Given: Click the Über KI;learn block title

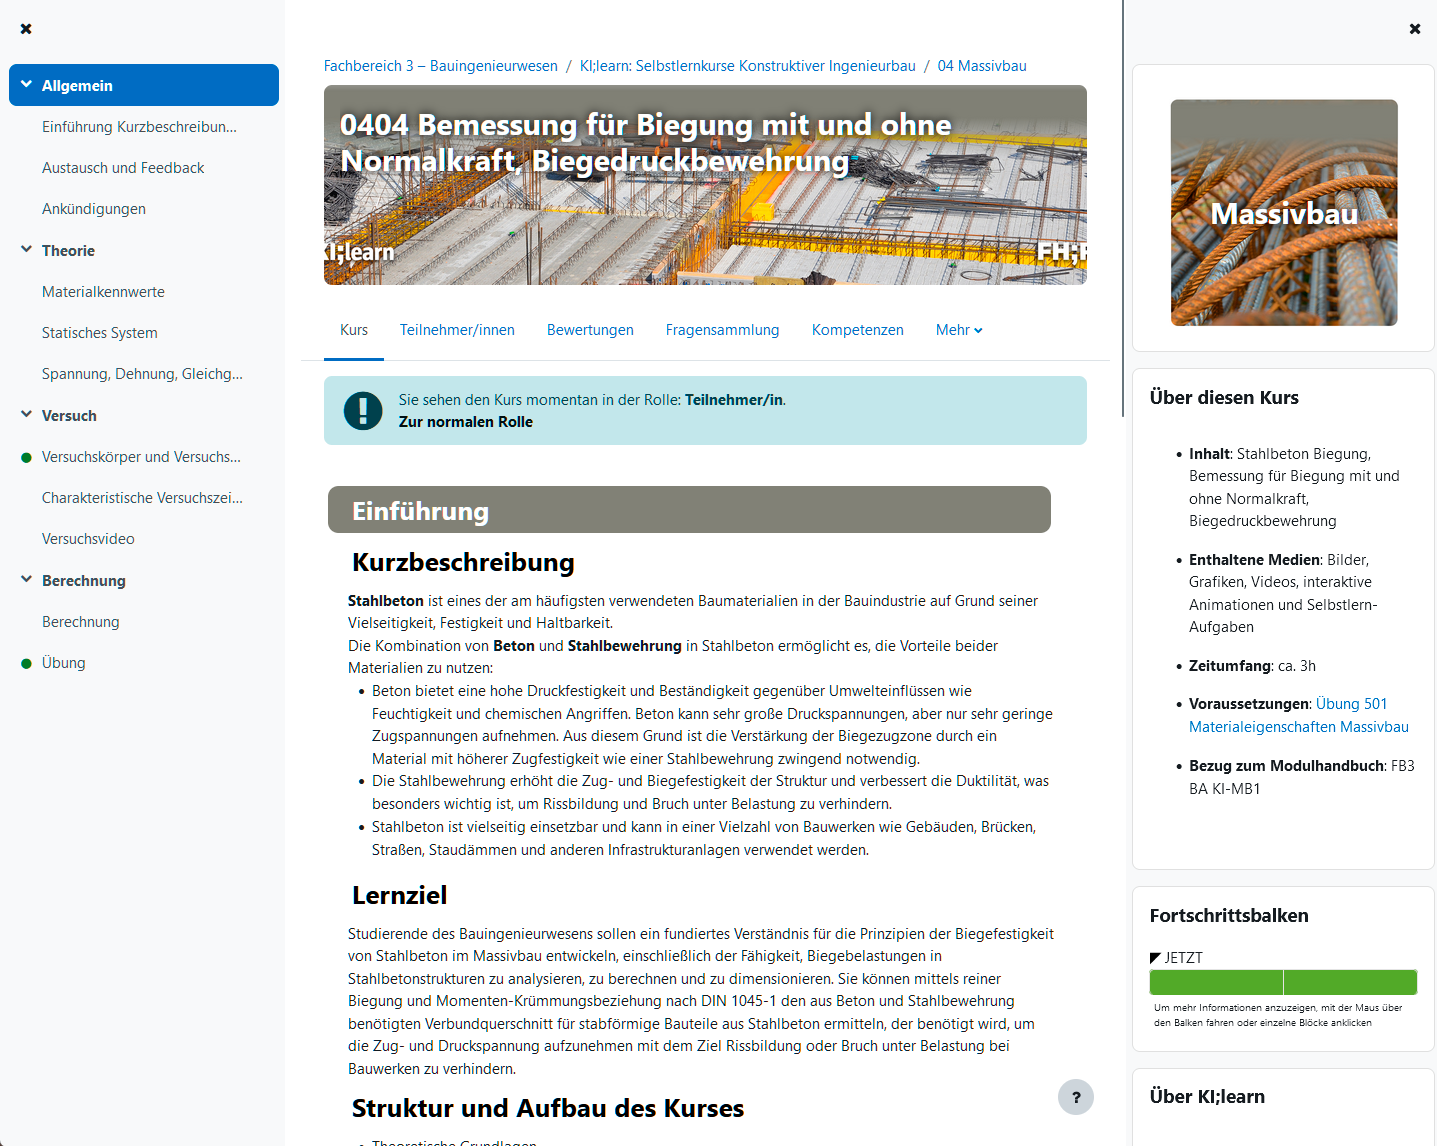Looking at the screenshot, I should point(1207,1097).
